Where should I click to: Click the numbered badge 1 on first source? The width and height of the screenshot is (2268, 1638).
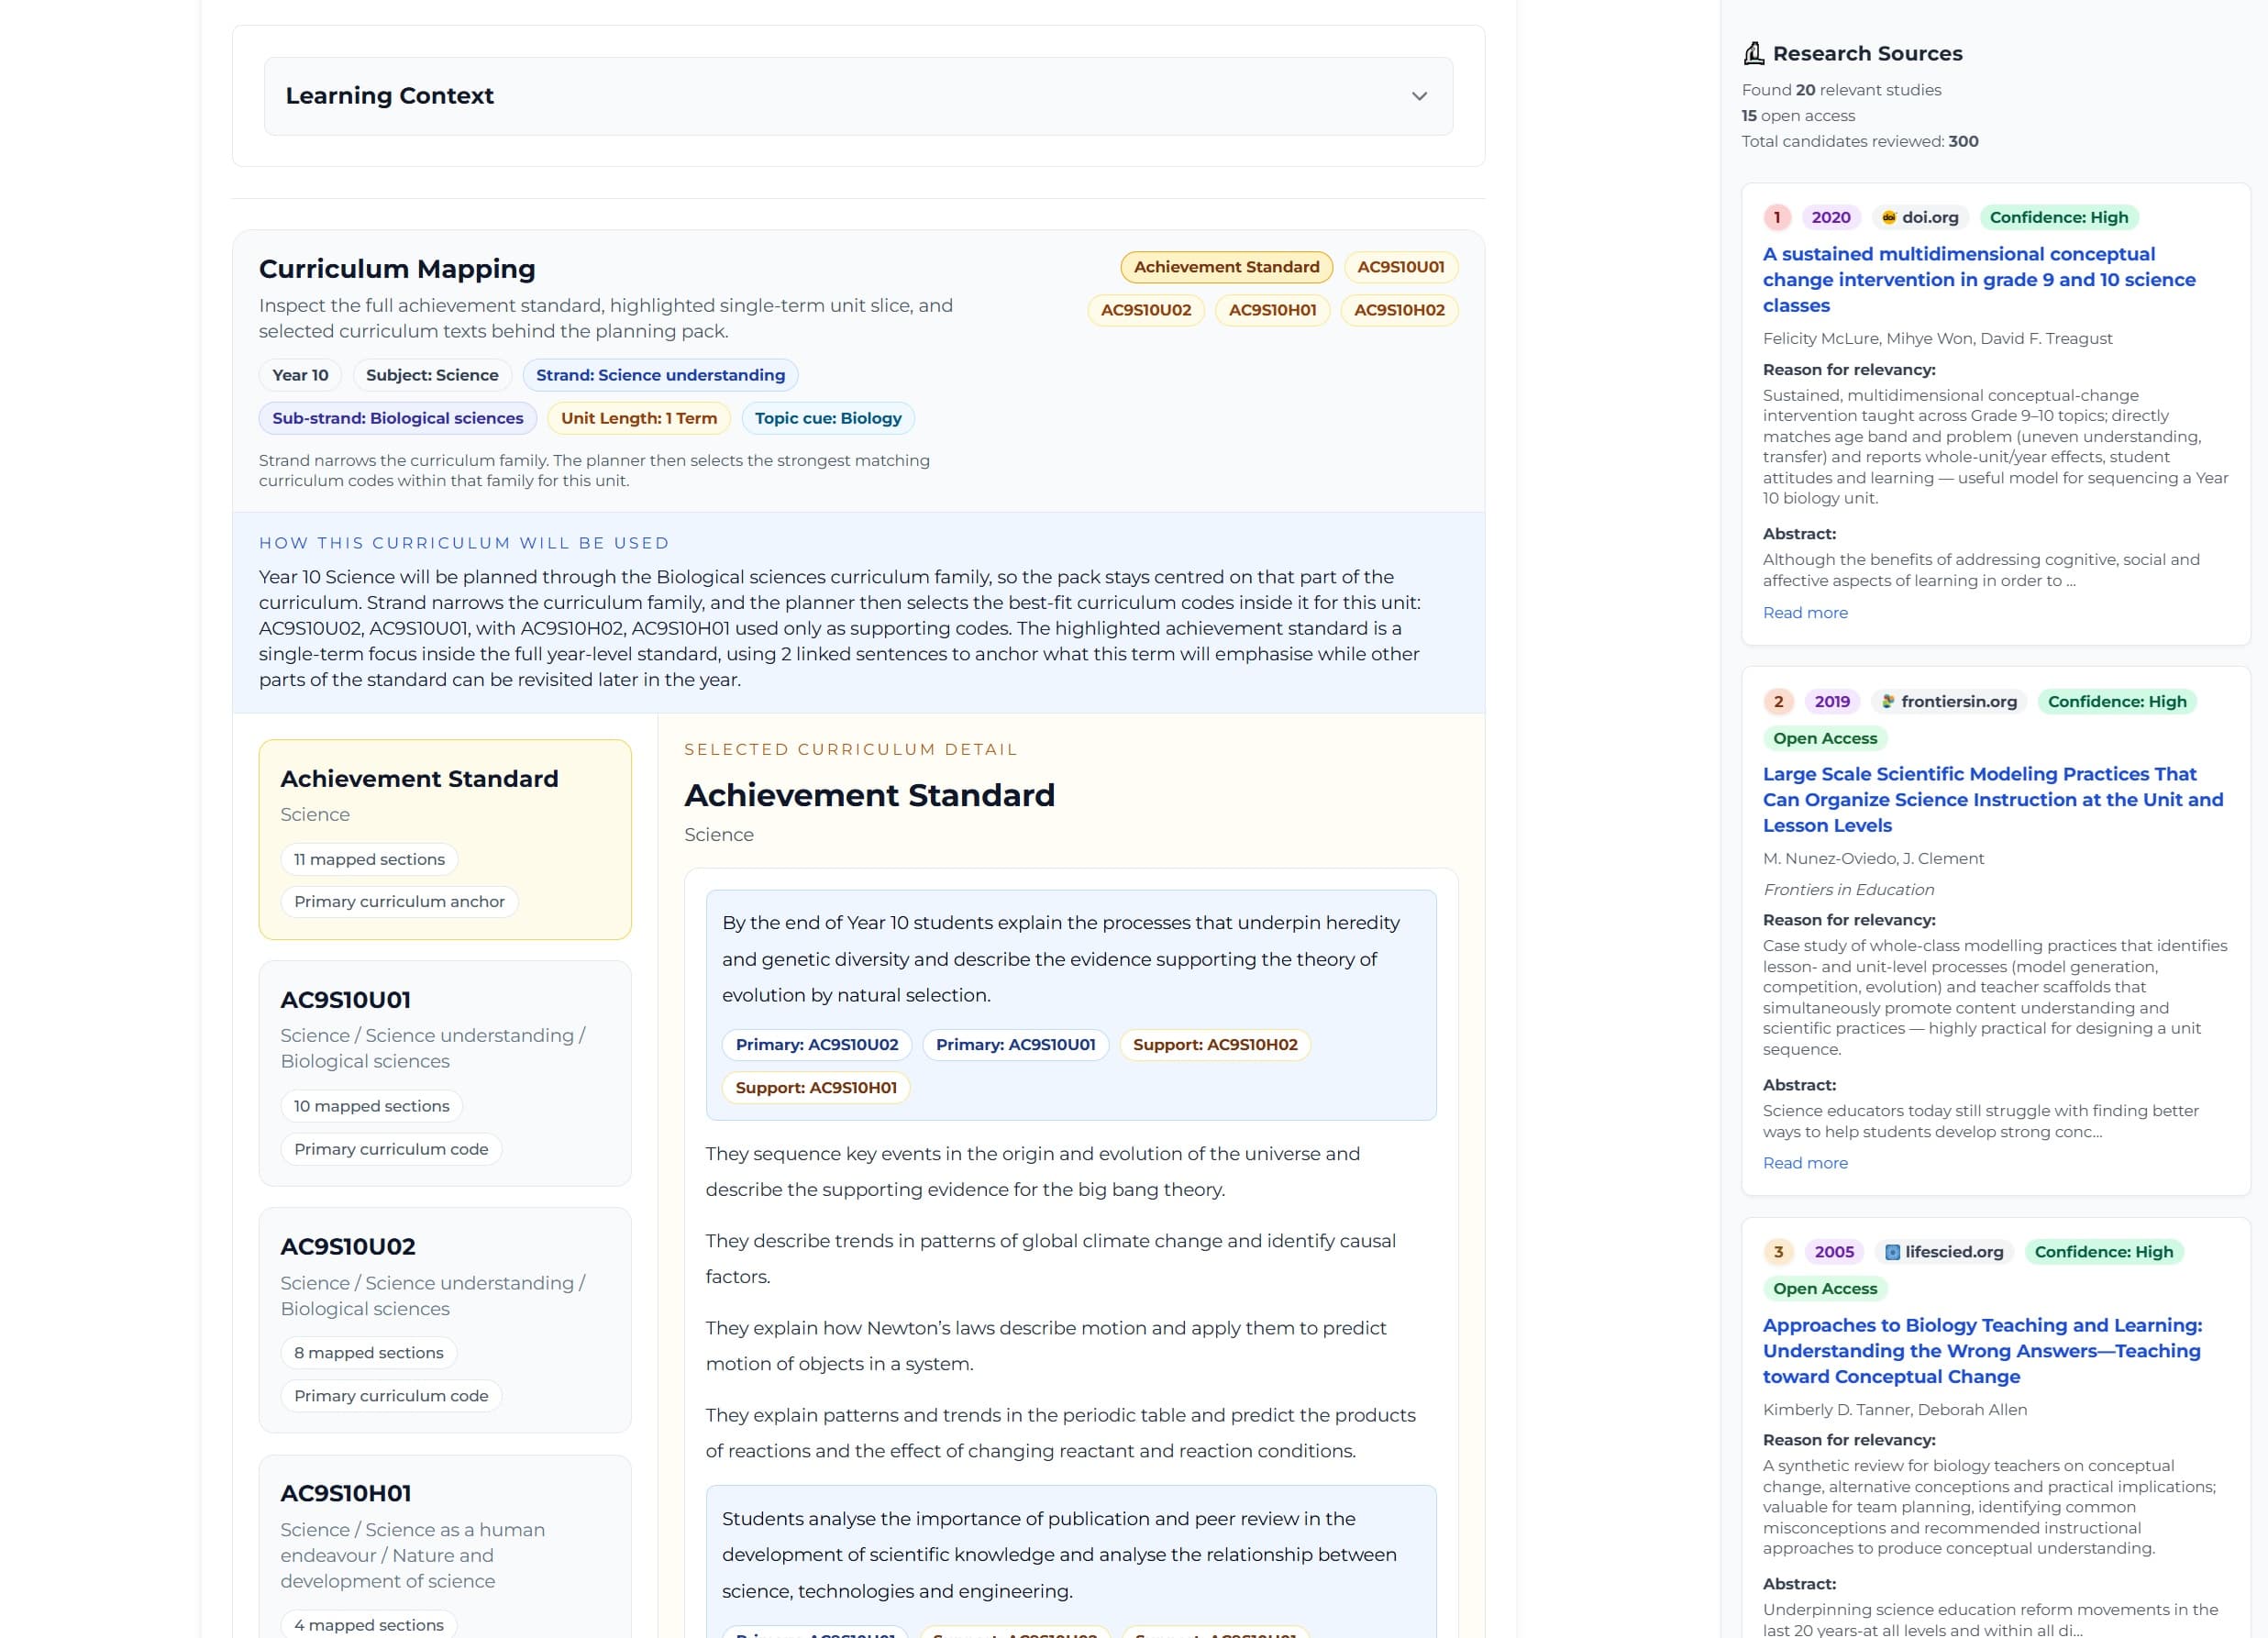tap(1778, 217)
